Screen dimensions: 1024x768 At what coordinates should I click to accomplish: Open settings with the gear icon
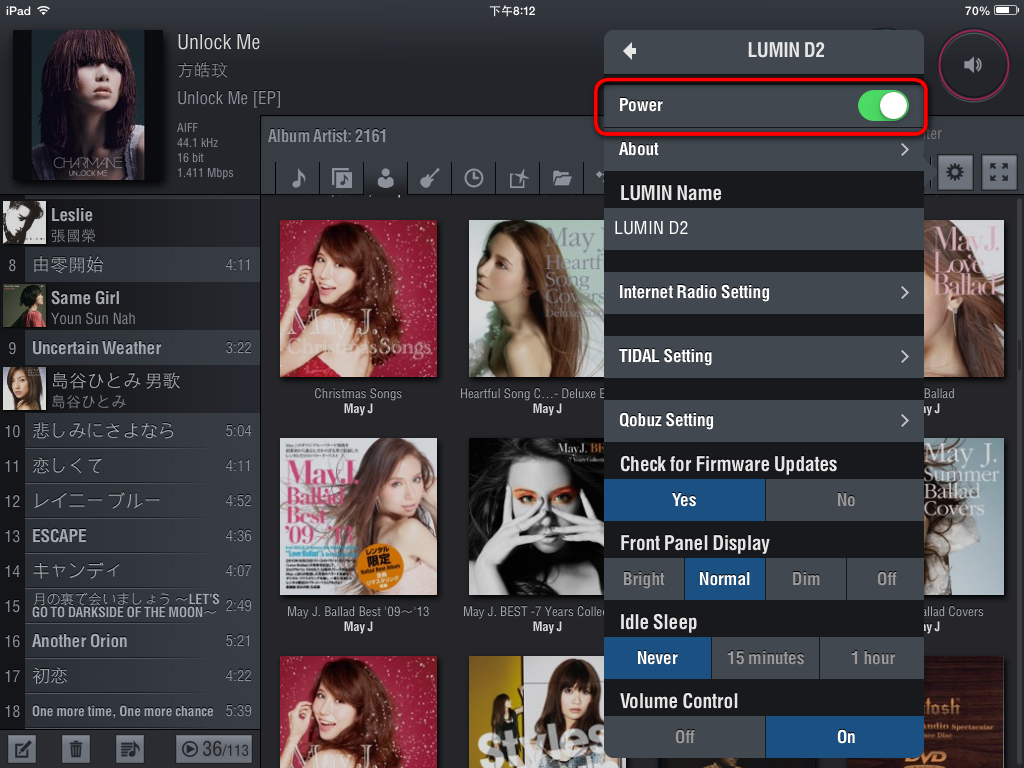click(x=955, y=174)
